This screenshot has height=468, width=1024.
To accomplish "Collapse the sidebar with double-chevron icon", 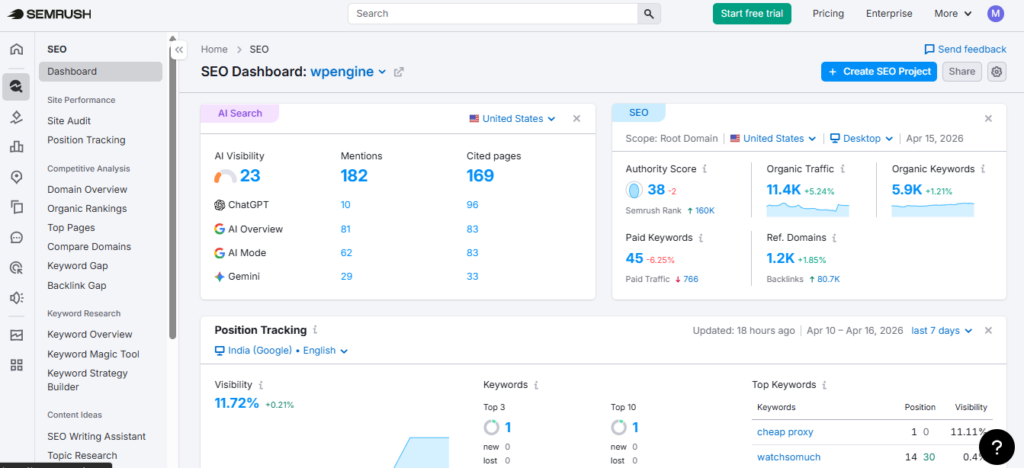I will [179, 50].
